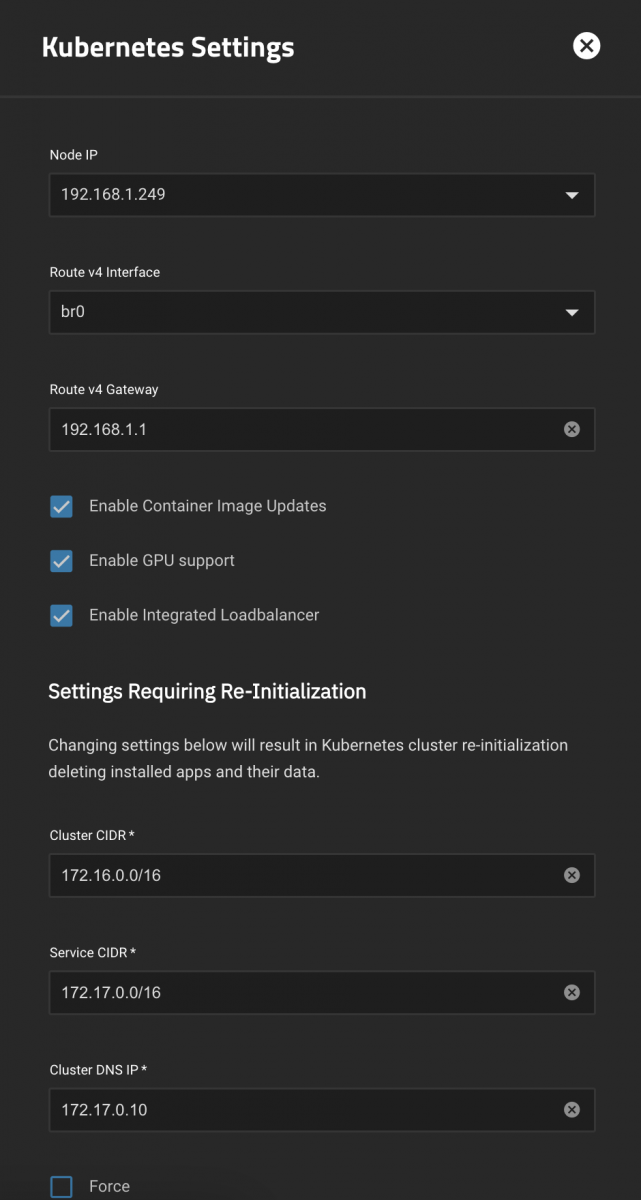Image resolution: width=641 pixels, height=1200 pixels.
Task: Select the Settings Requiring Re-Initialization heading
Action: [207, 691]
